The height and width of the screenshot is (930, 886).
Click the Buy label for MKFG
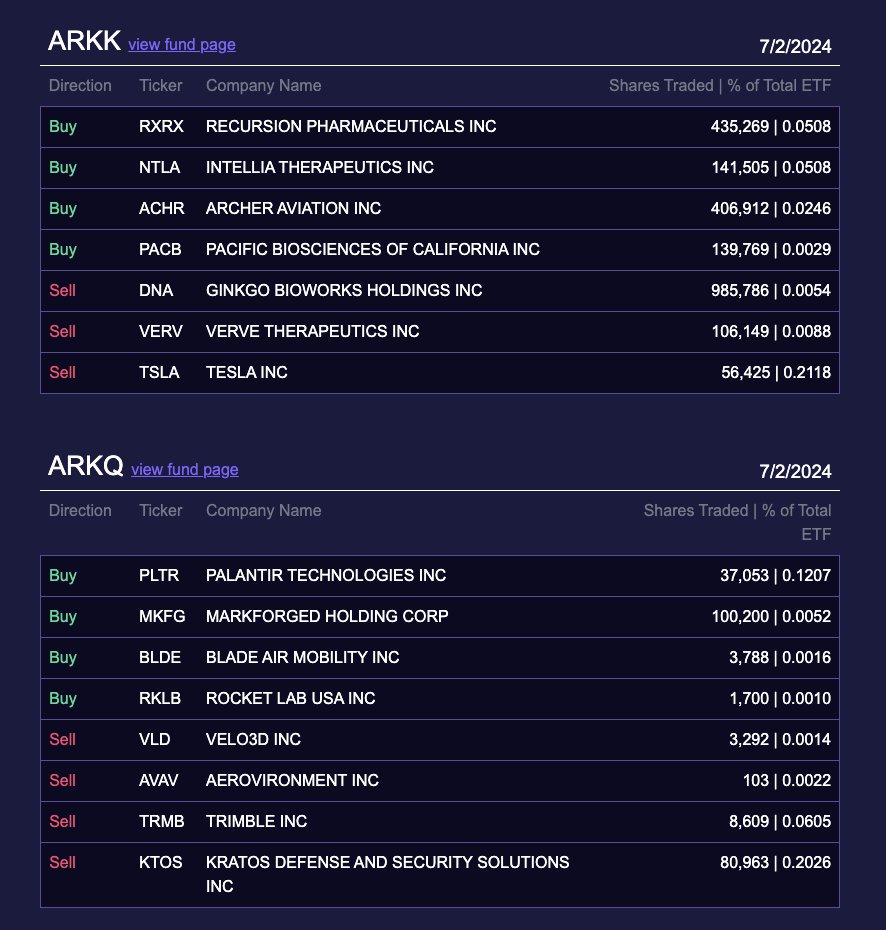tap(62, 616)
